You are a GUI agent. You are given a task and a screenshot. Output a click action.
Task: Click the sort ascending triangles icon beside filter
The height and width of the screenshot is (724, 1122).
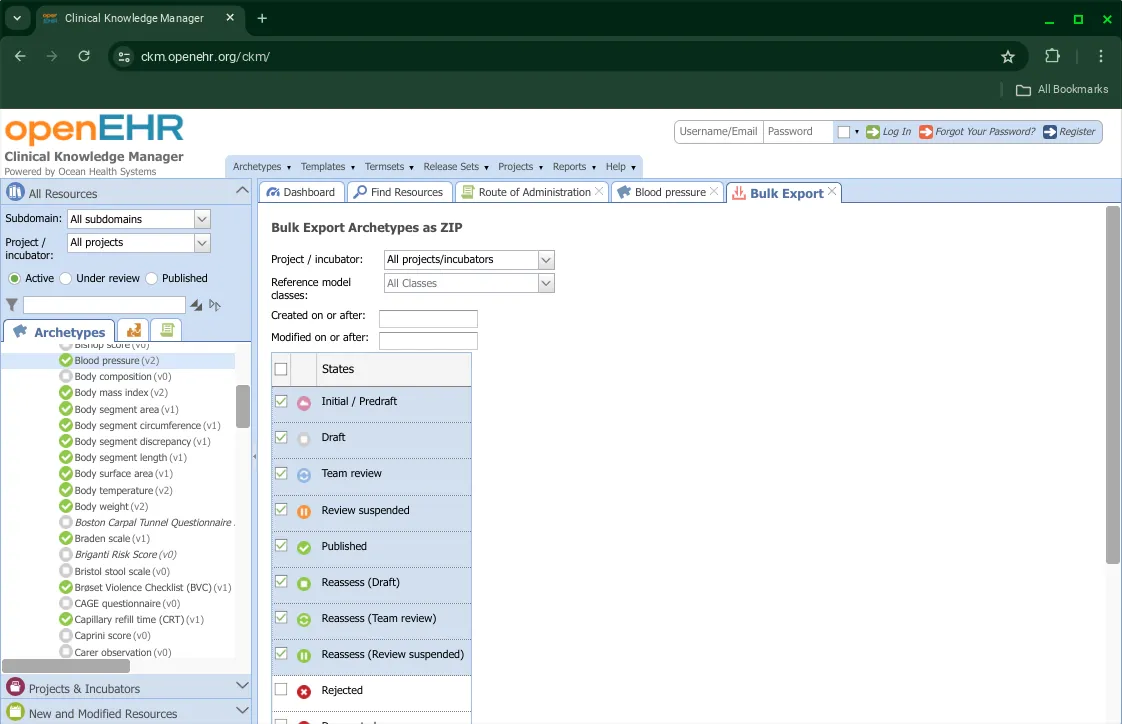(x=196, y=305)
